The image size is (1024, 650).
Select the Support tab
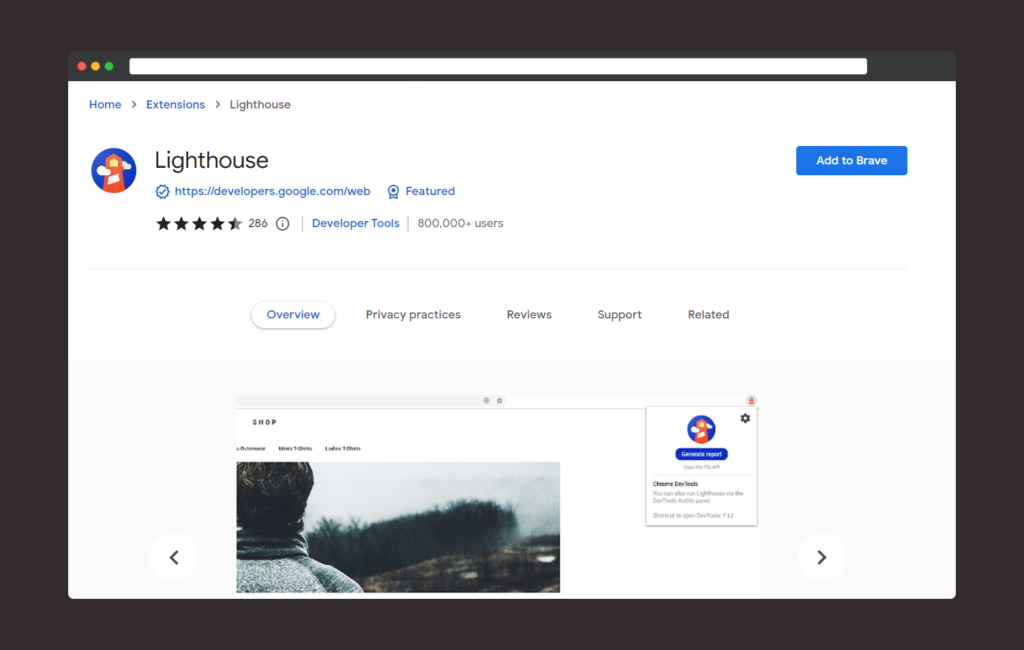[620, 315]
